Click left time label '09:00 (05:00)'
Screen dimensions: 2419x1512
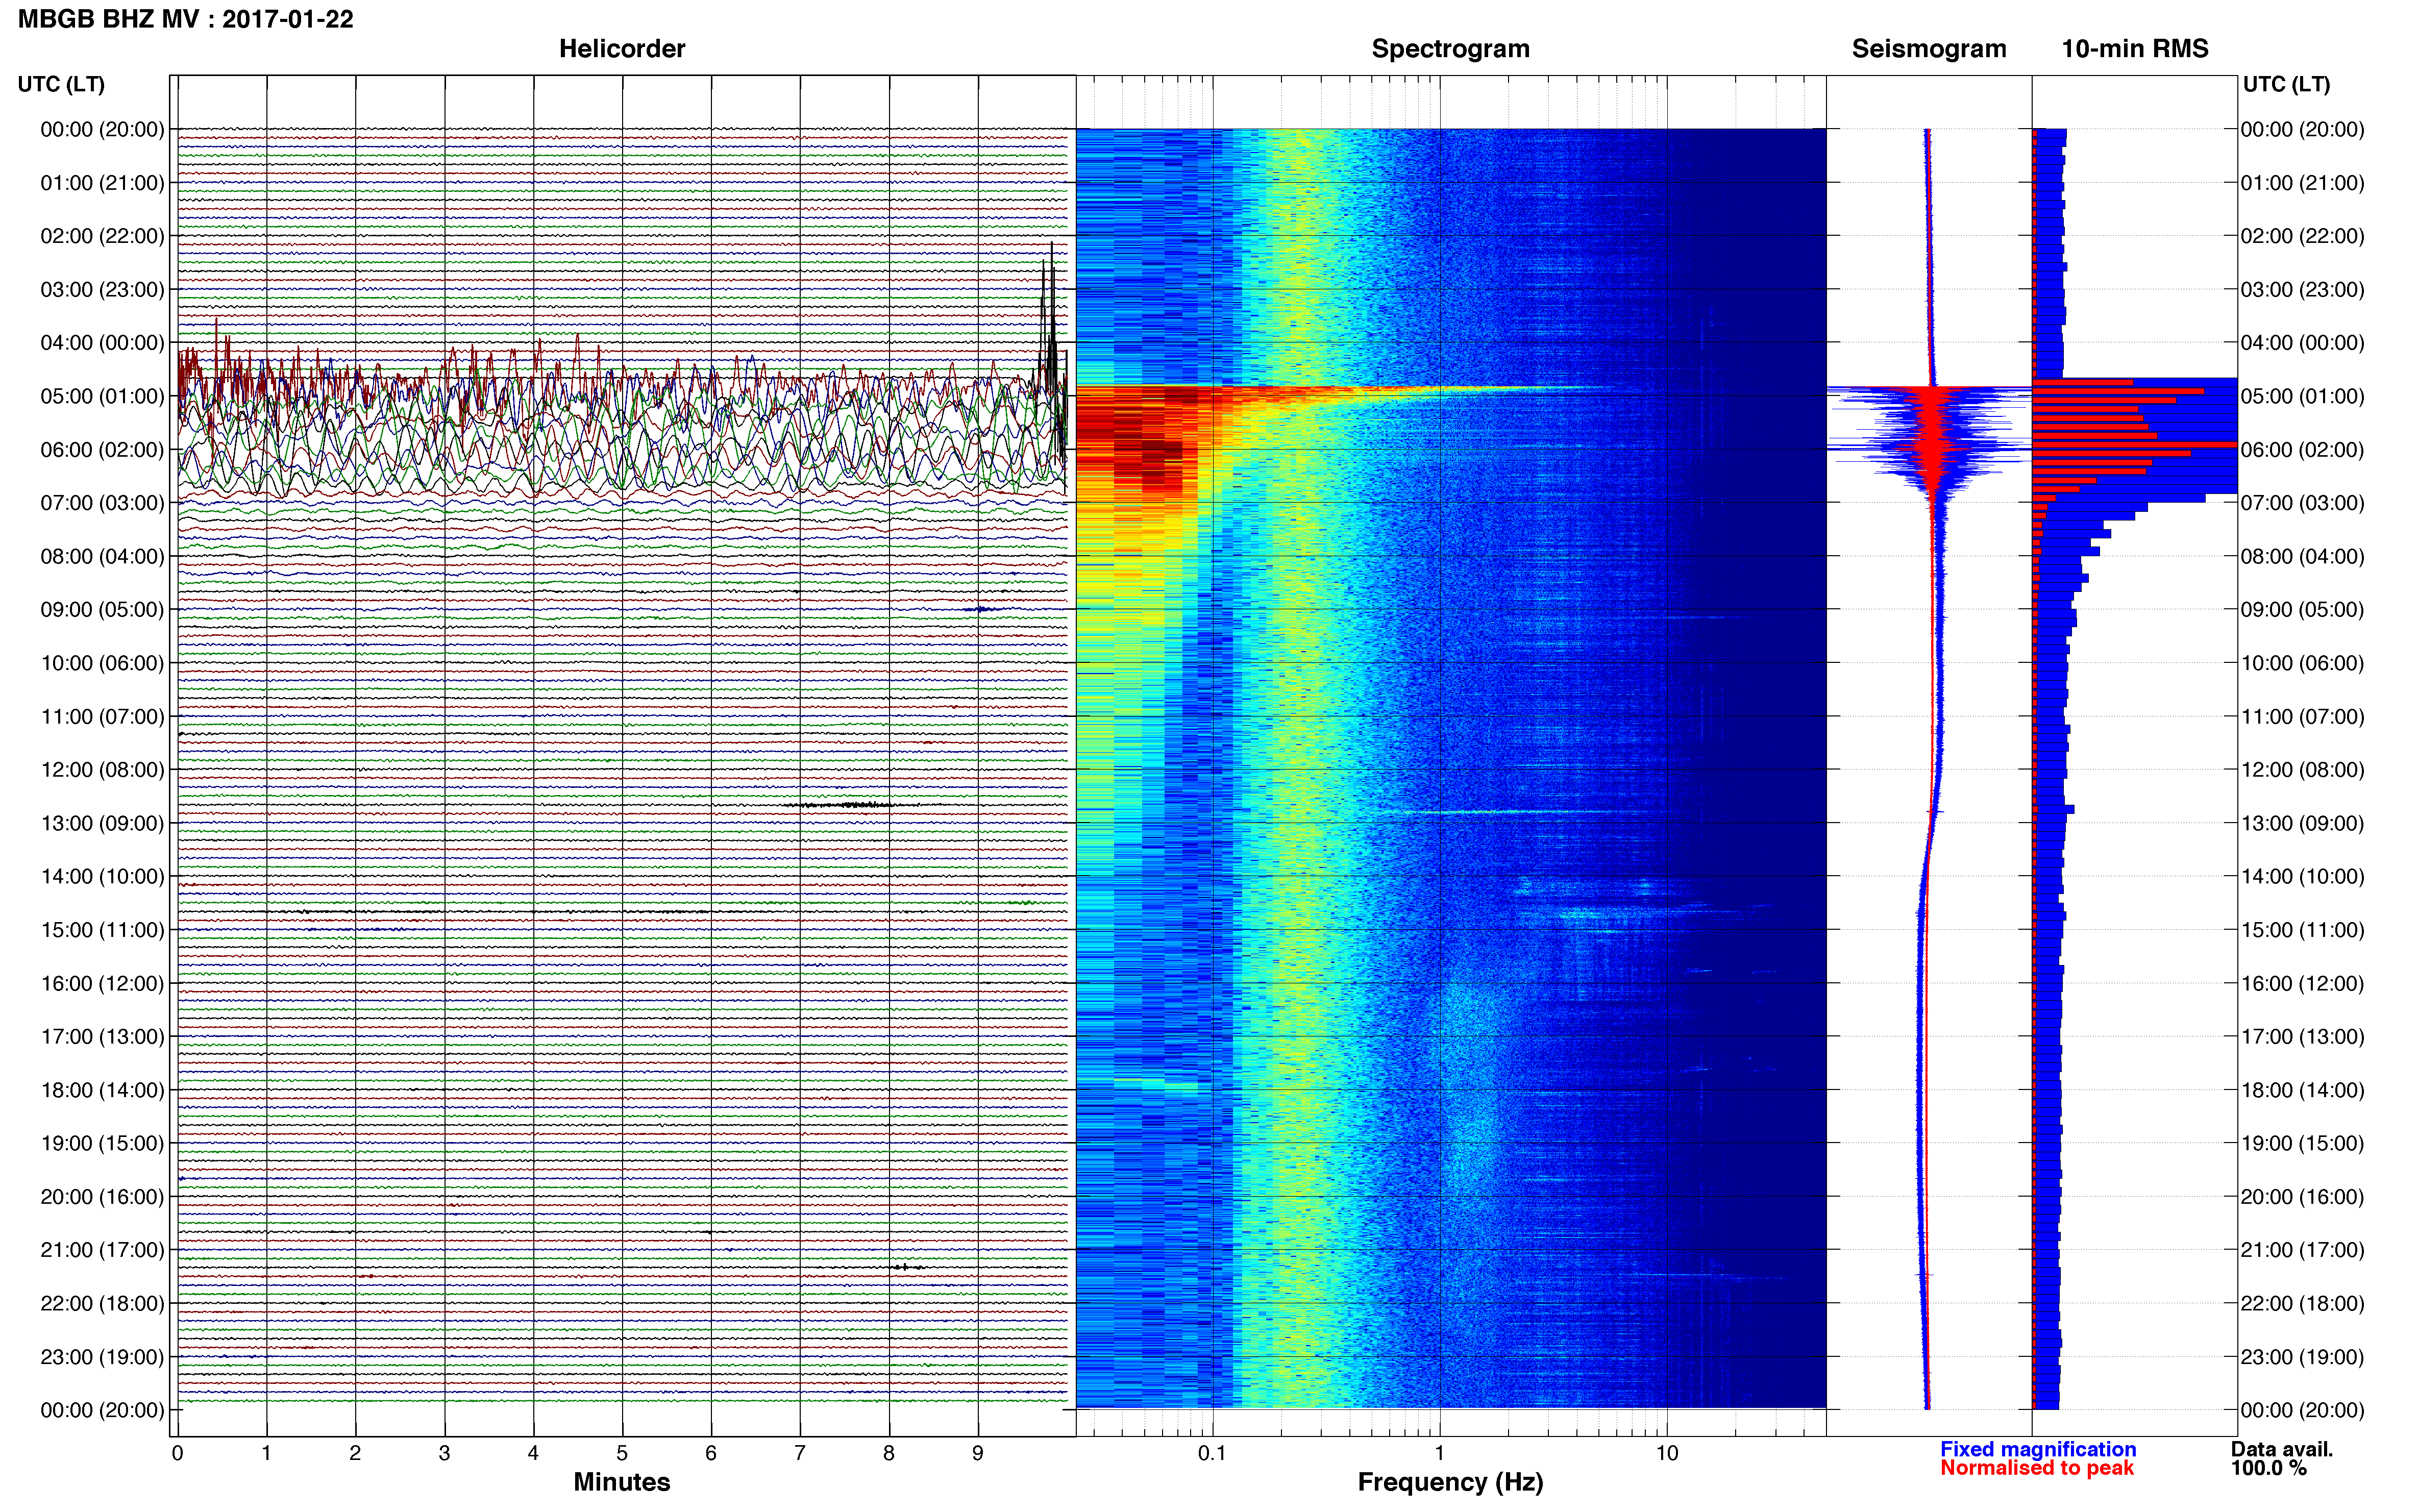pyautogui.click(x=102, y=610)
